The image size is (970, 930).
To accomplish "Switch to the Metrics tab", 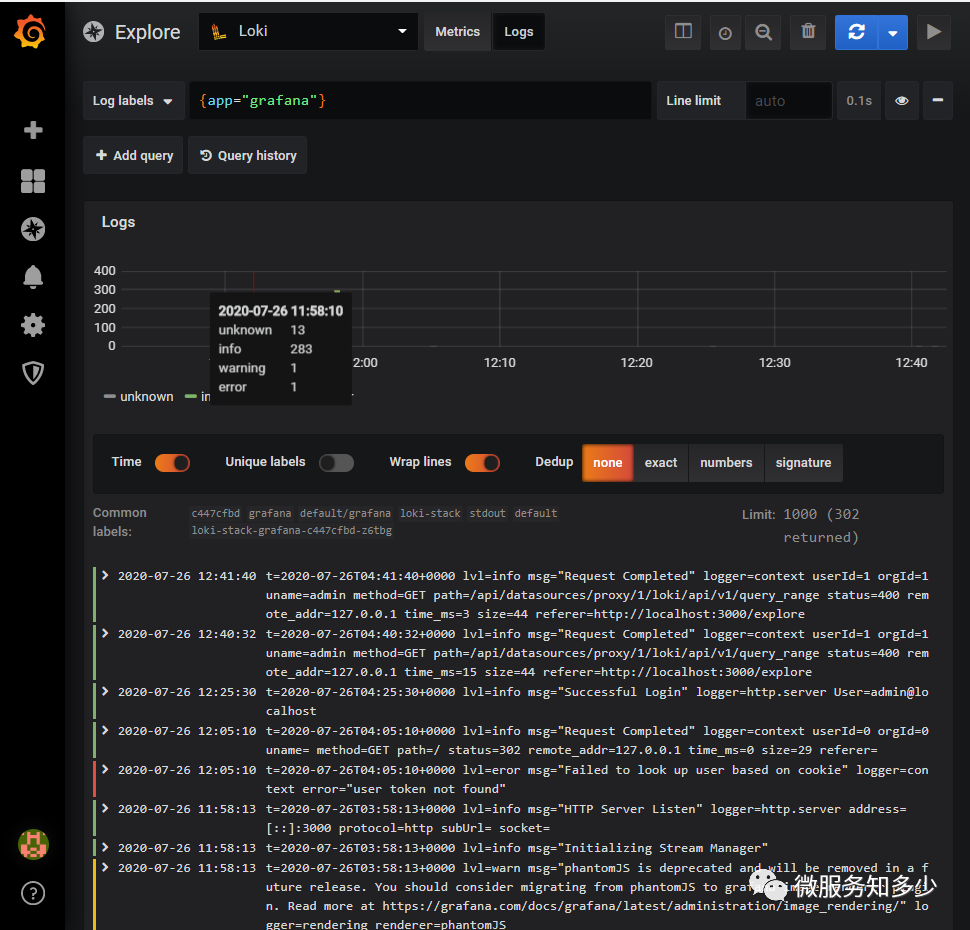I will 457,32.
